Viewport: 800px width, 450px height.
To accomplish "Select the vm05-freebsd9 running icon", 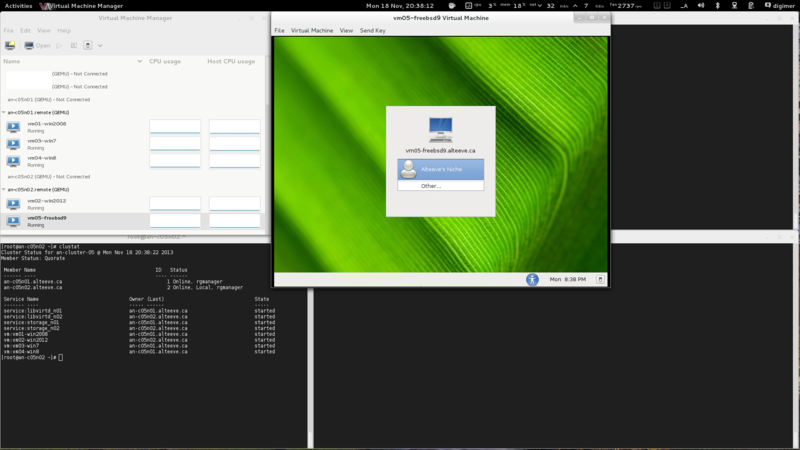I will coord(13,221).
